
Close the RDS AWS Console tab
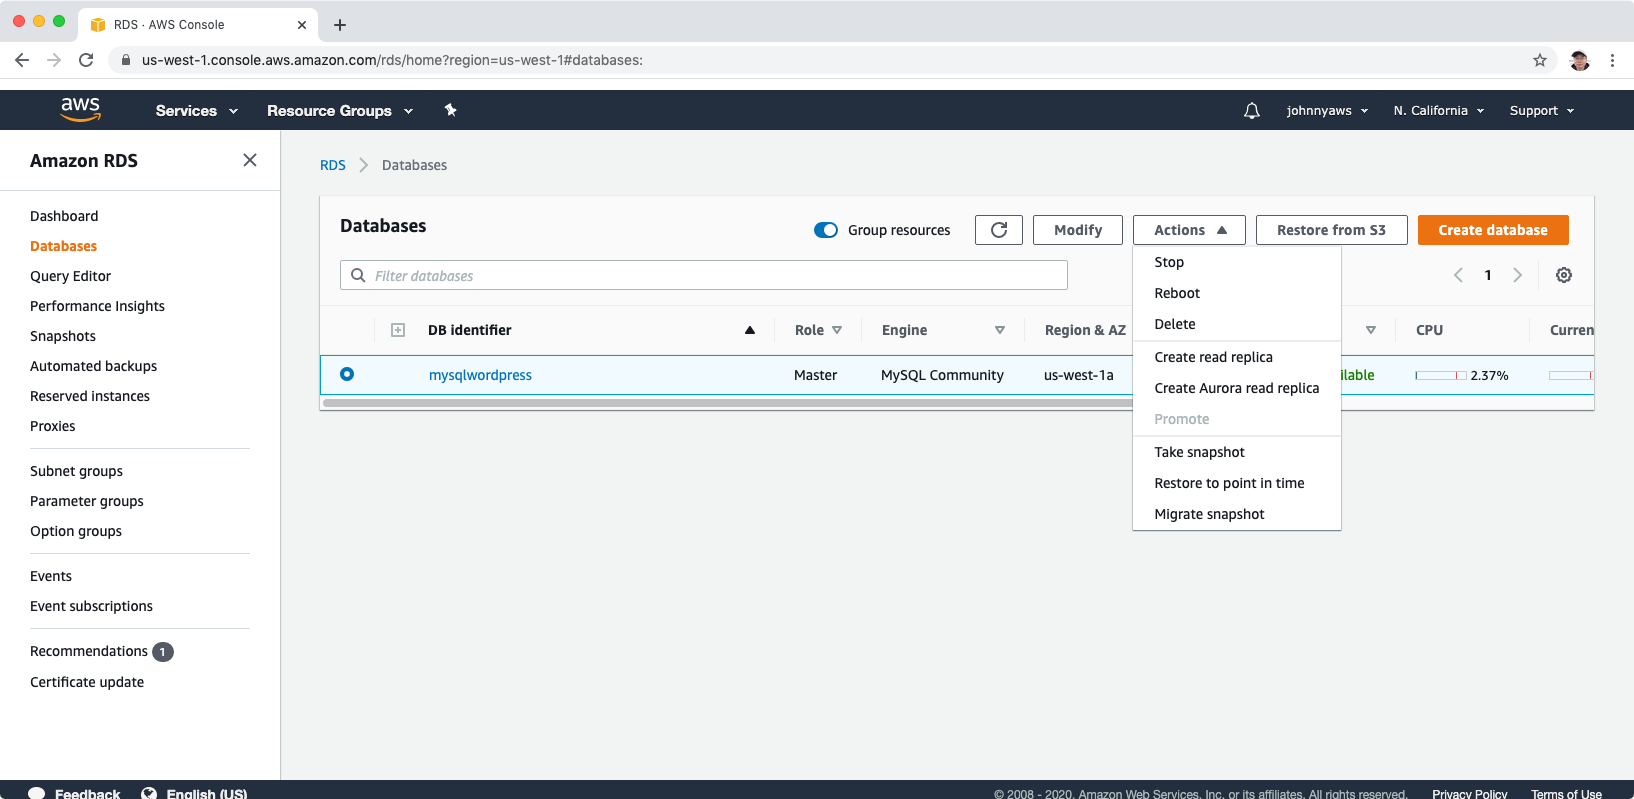click(x=302, y=25)
